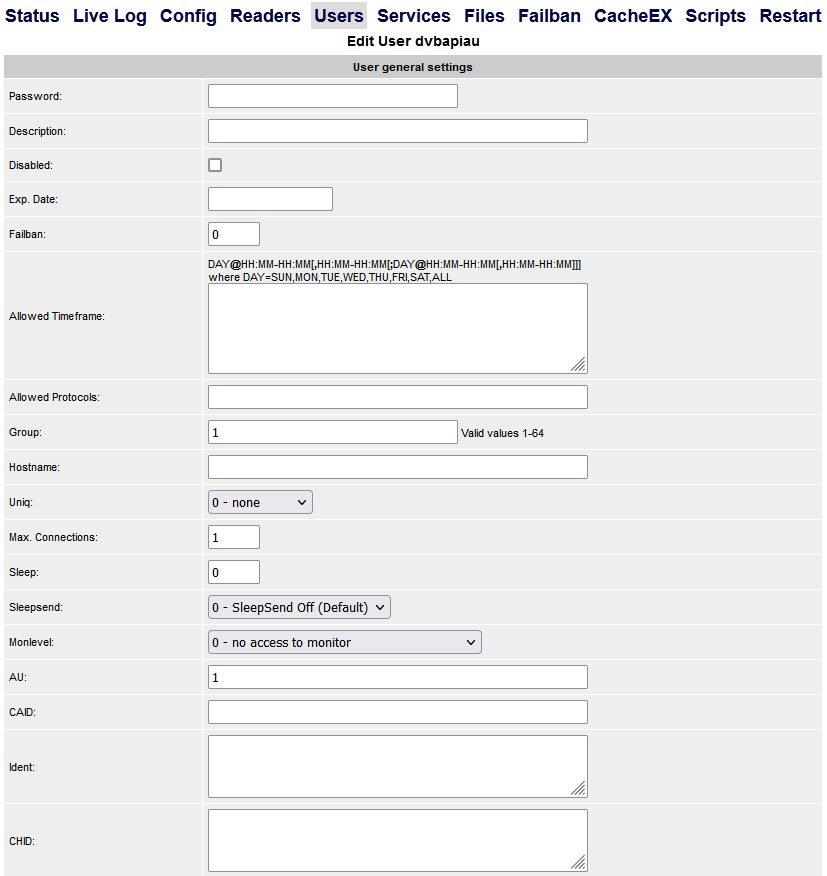The image size is (827, 876).
Task: Click into the Allowed Timeframe text area
Action: (x=398, y=328)
